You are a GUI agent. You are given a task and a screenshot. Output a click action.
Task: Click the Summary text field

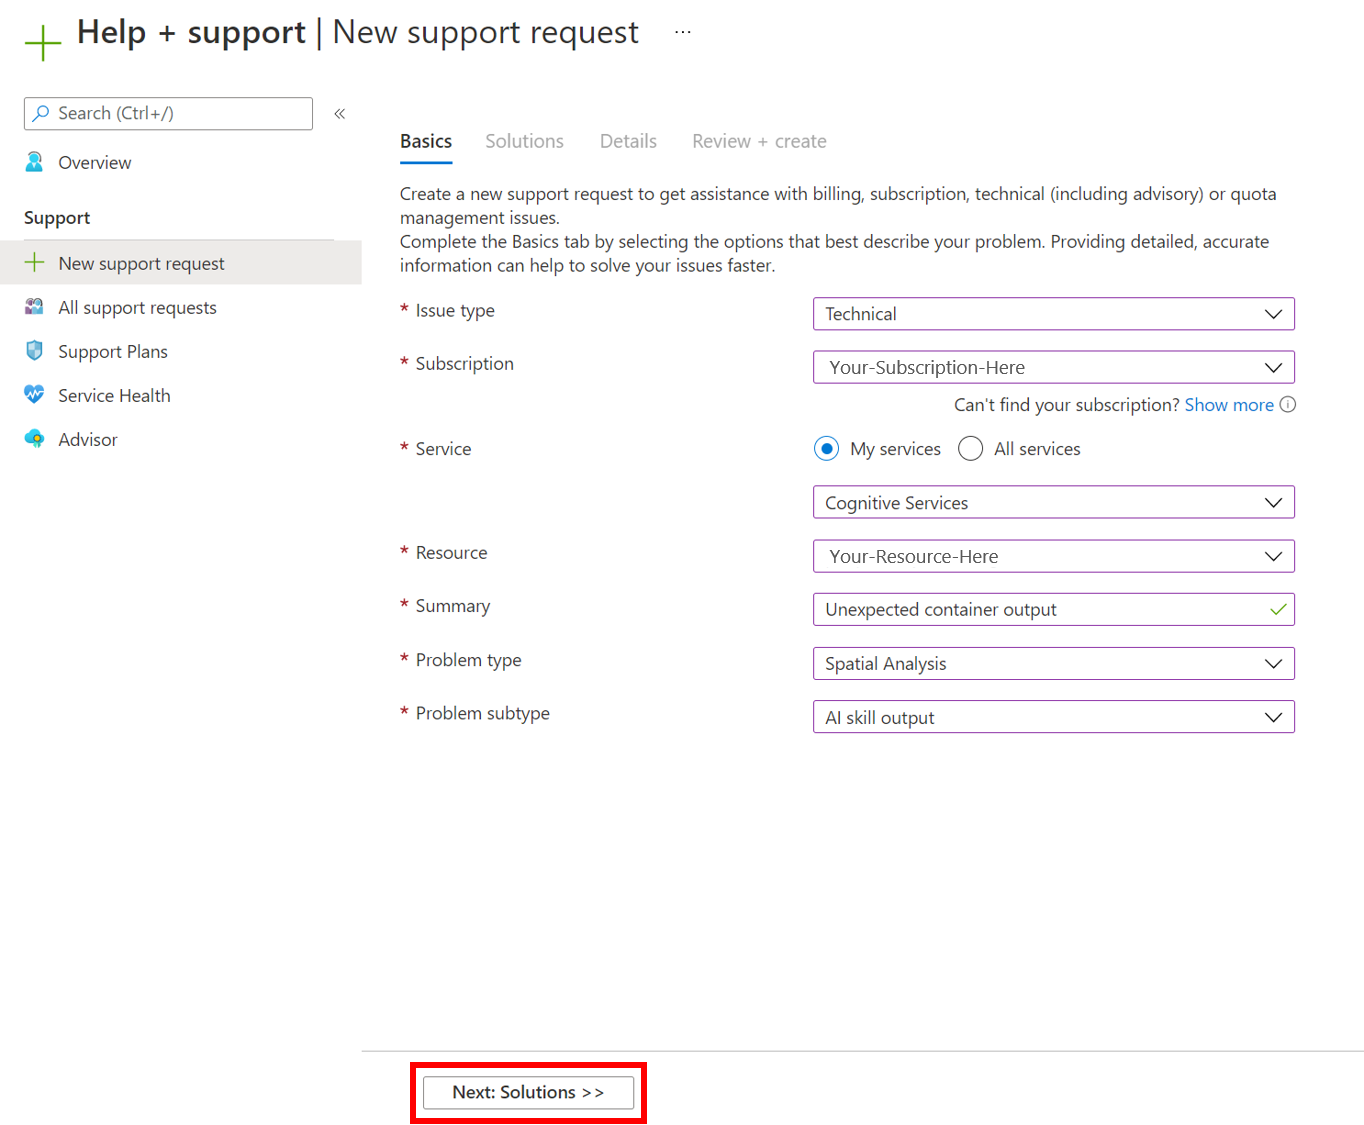pos(1054,610)
